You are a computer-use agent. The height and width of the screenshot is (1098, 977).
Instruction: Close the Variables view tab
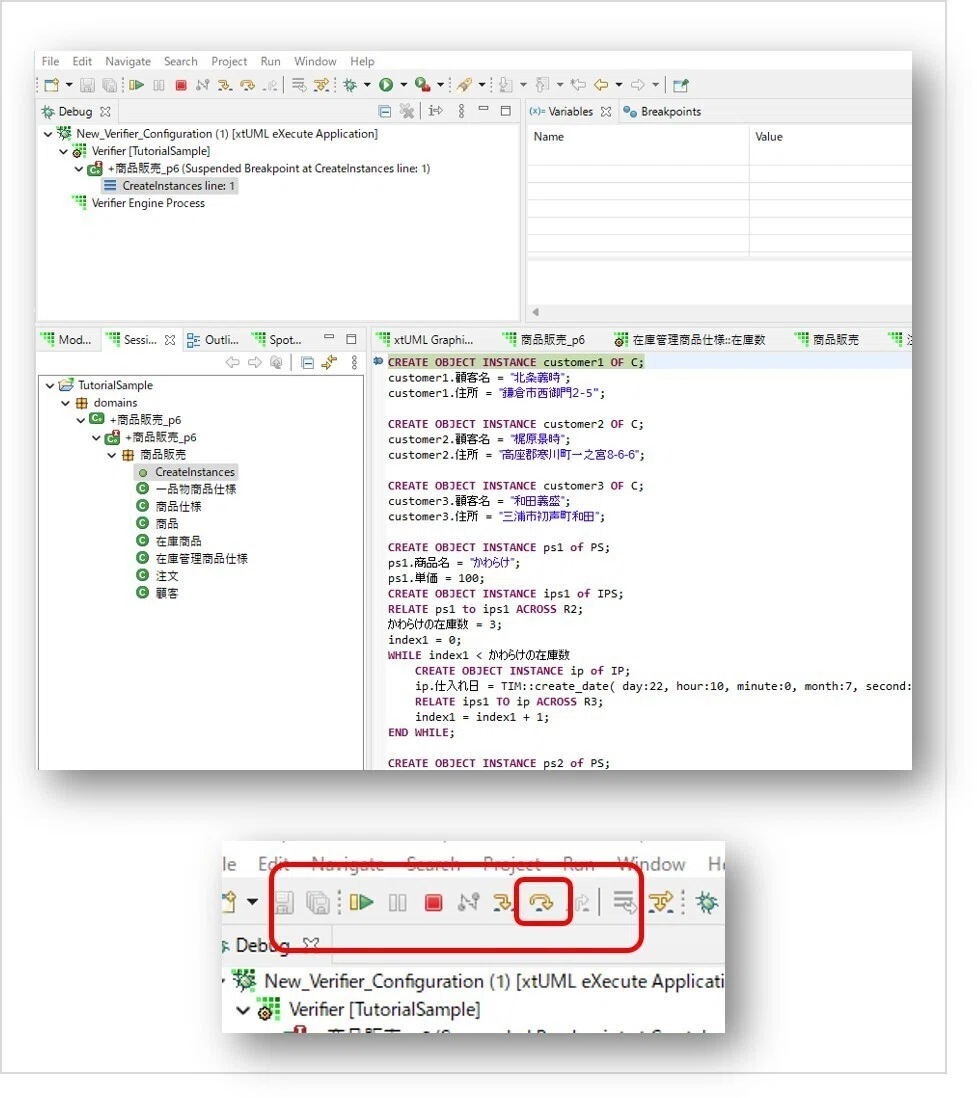[607, 112]
